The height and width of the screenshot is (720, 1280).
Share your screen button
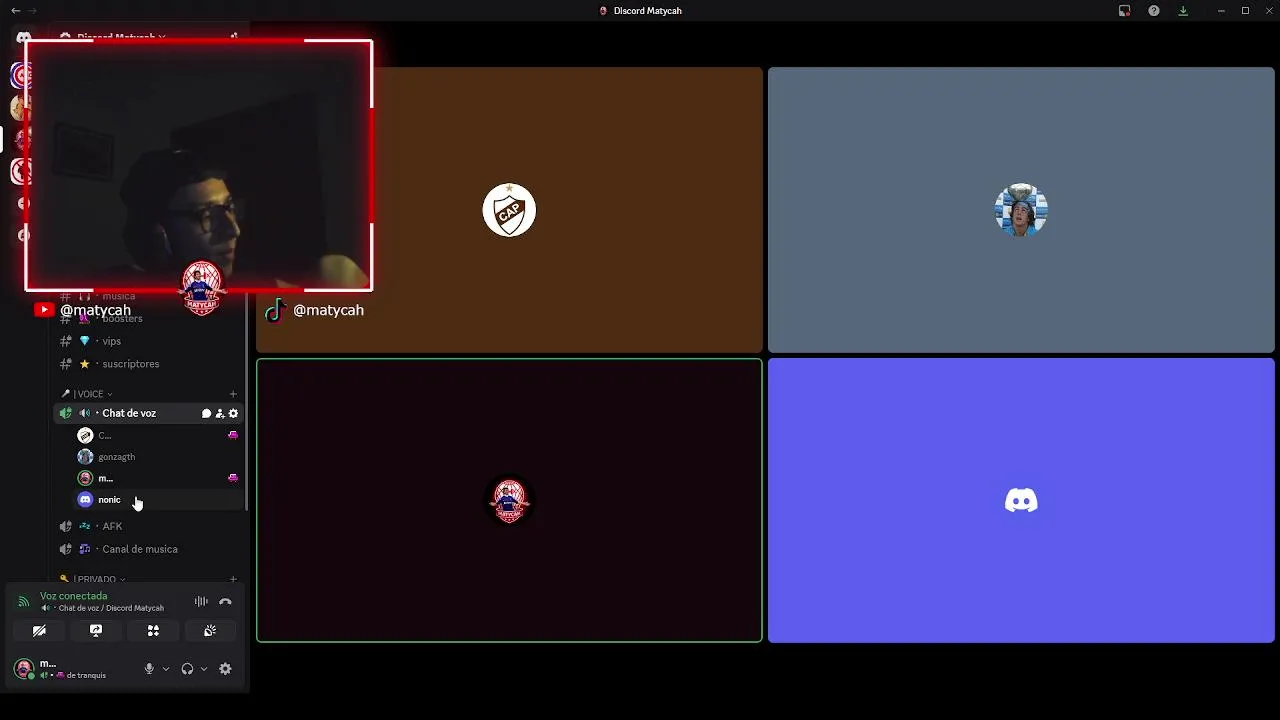[96, 631]
